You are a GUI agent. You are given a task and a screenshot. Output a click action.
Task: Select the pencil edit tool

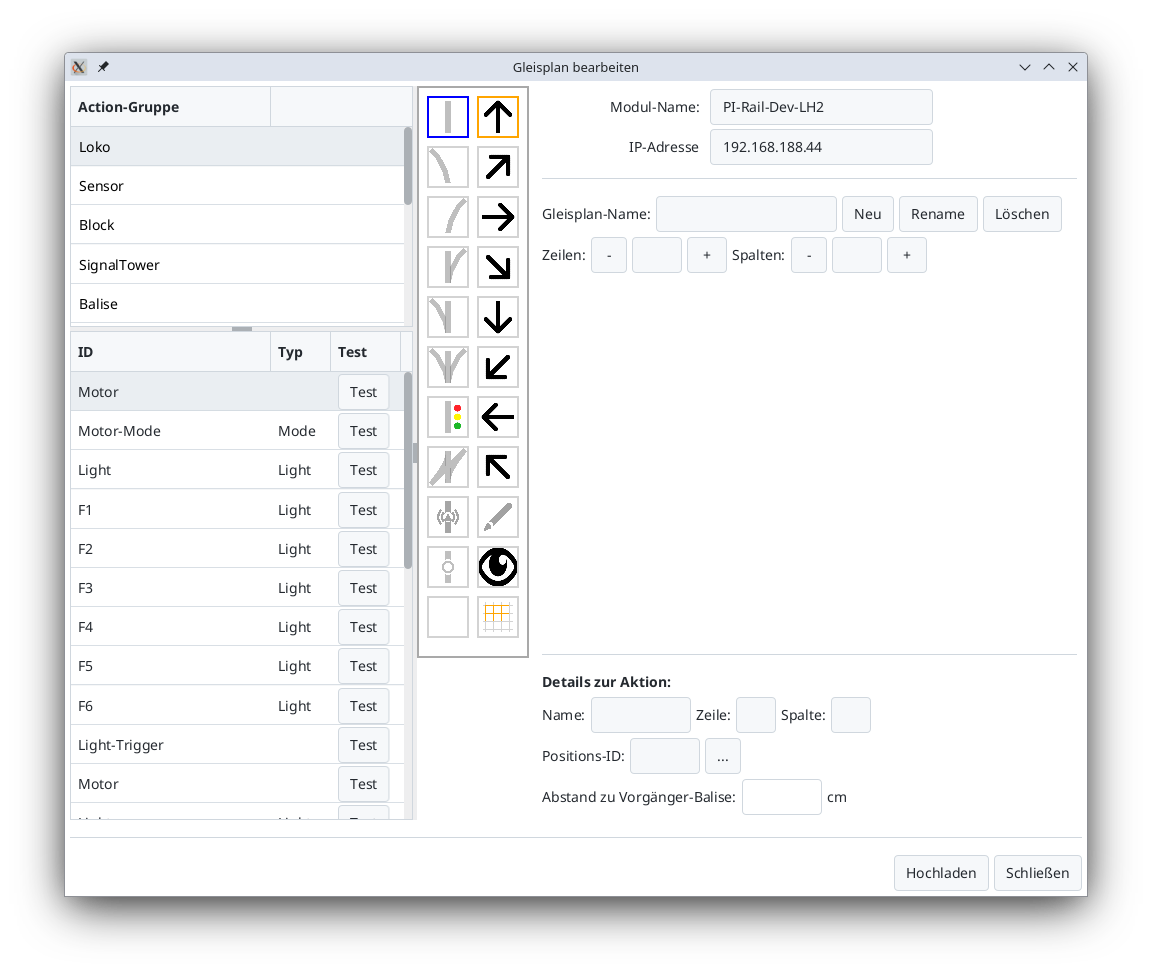coord(498,517)
